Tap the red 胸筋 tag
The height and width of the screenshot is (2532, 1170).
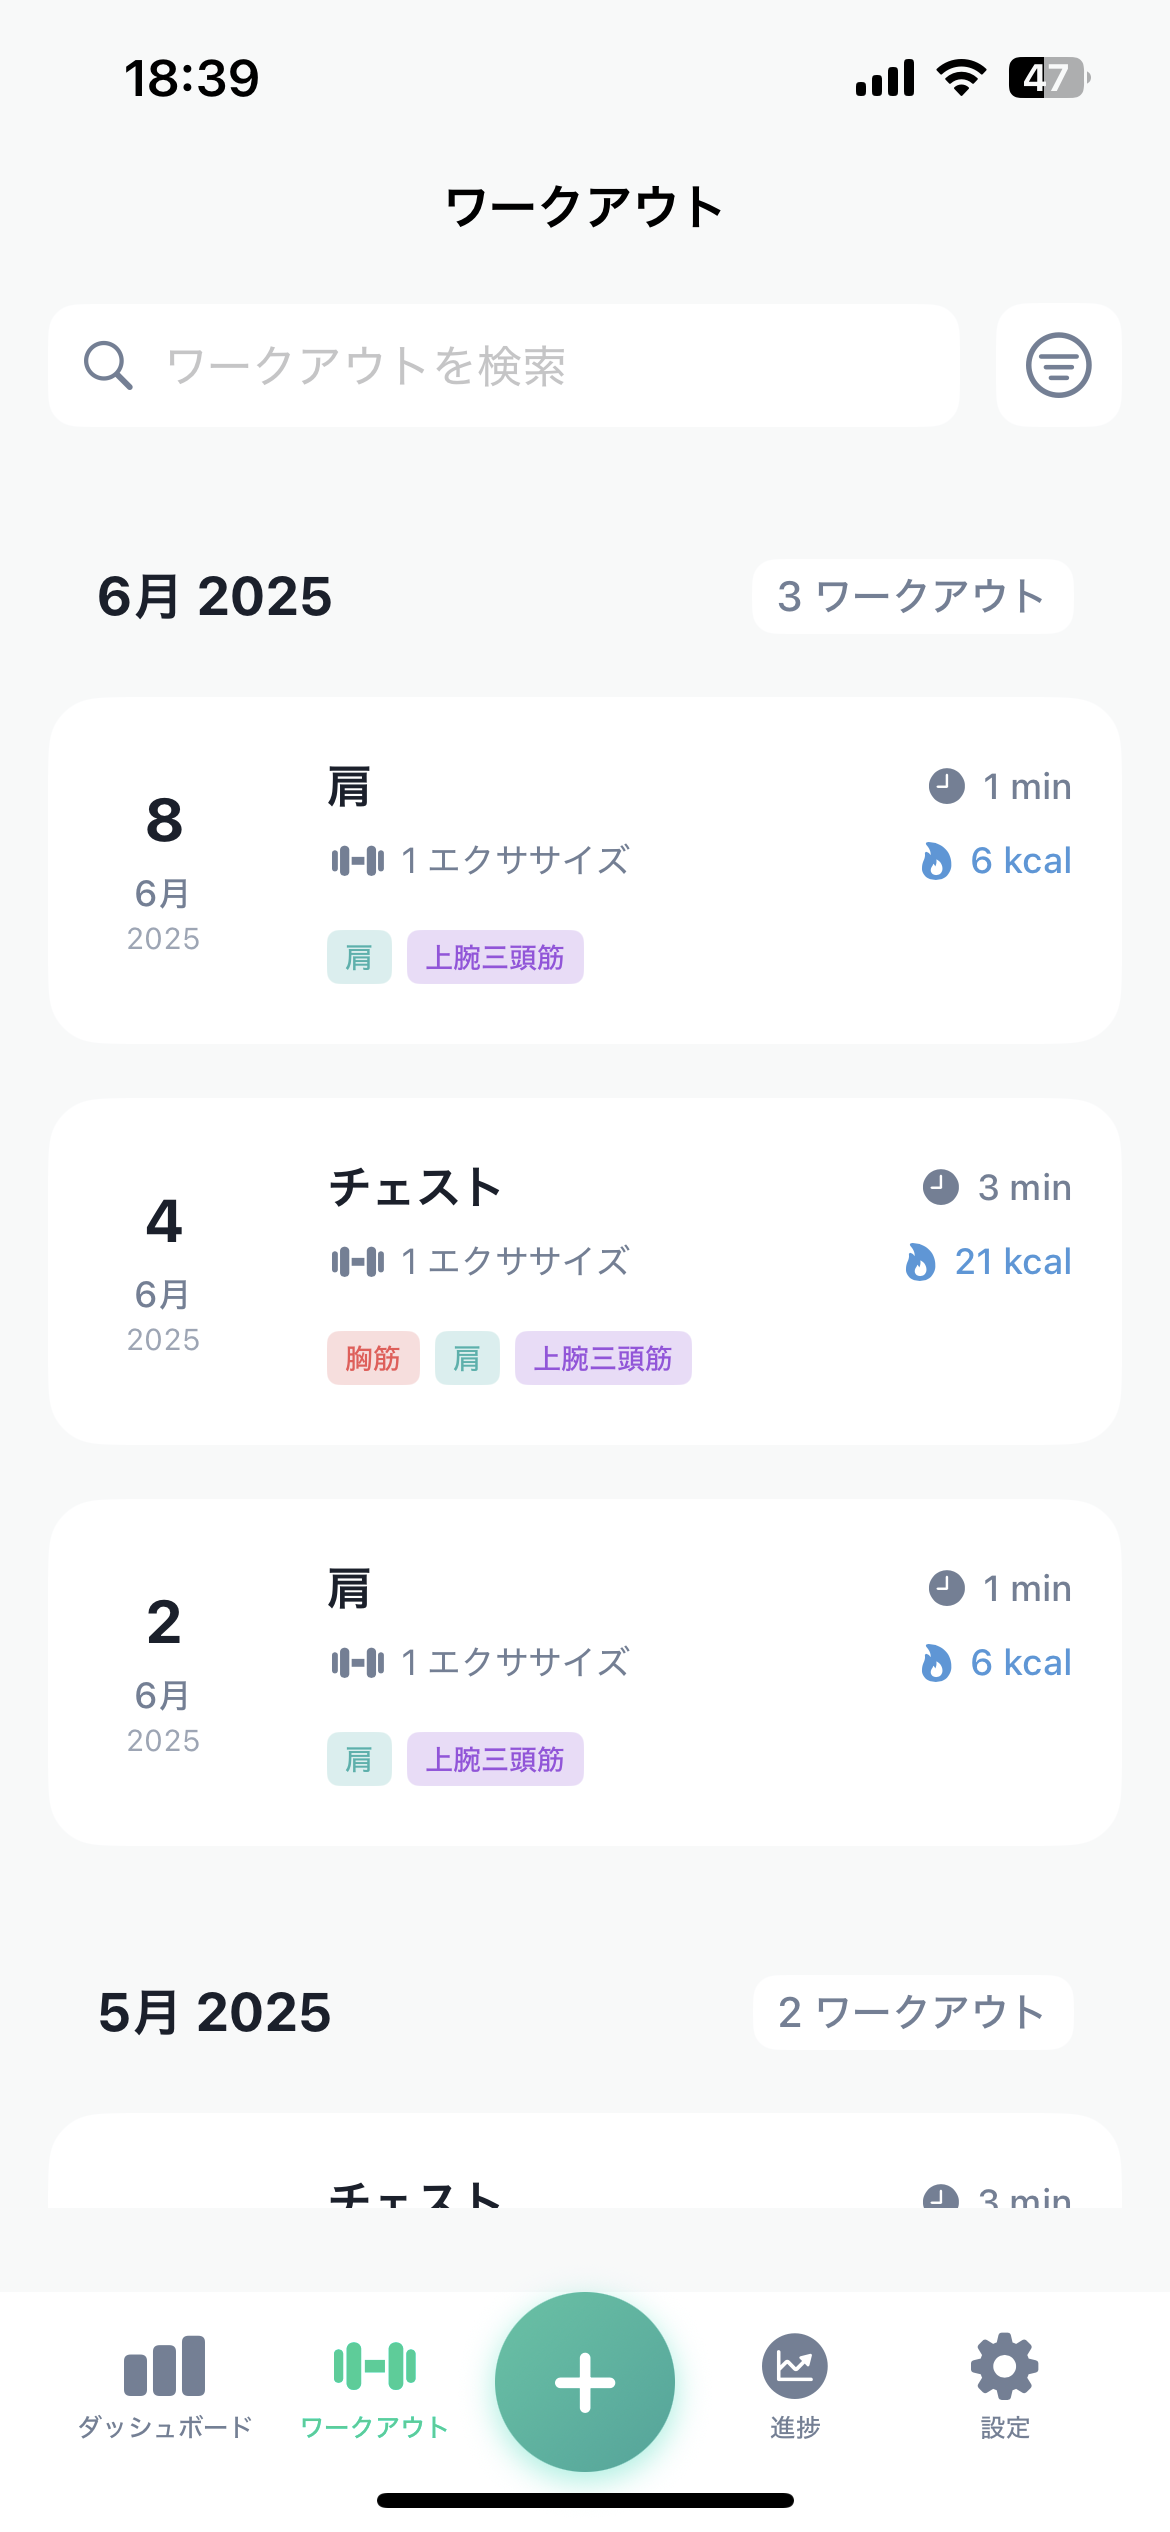pos(373,1358)
